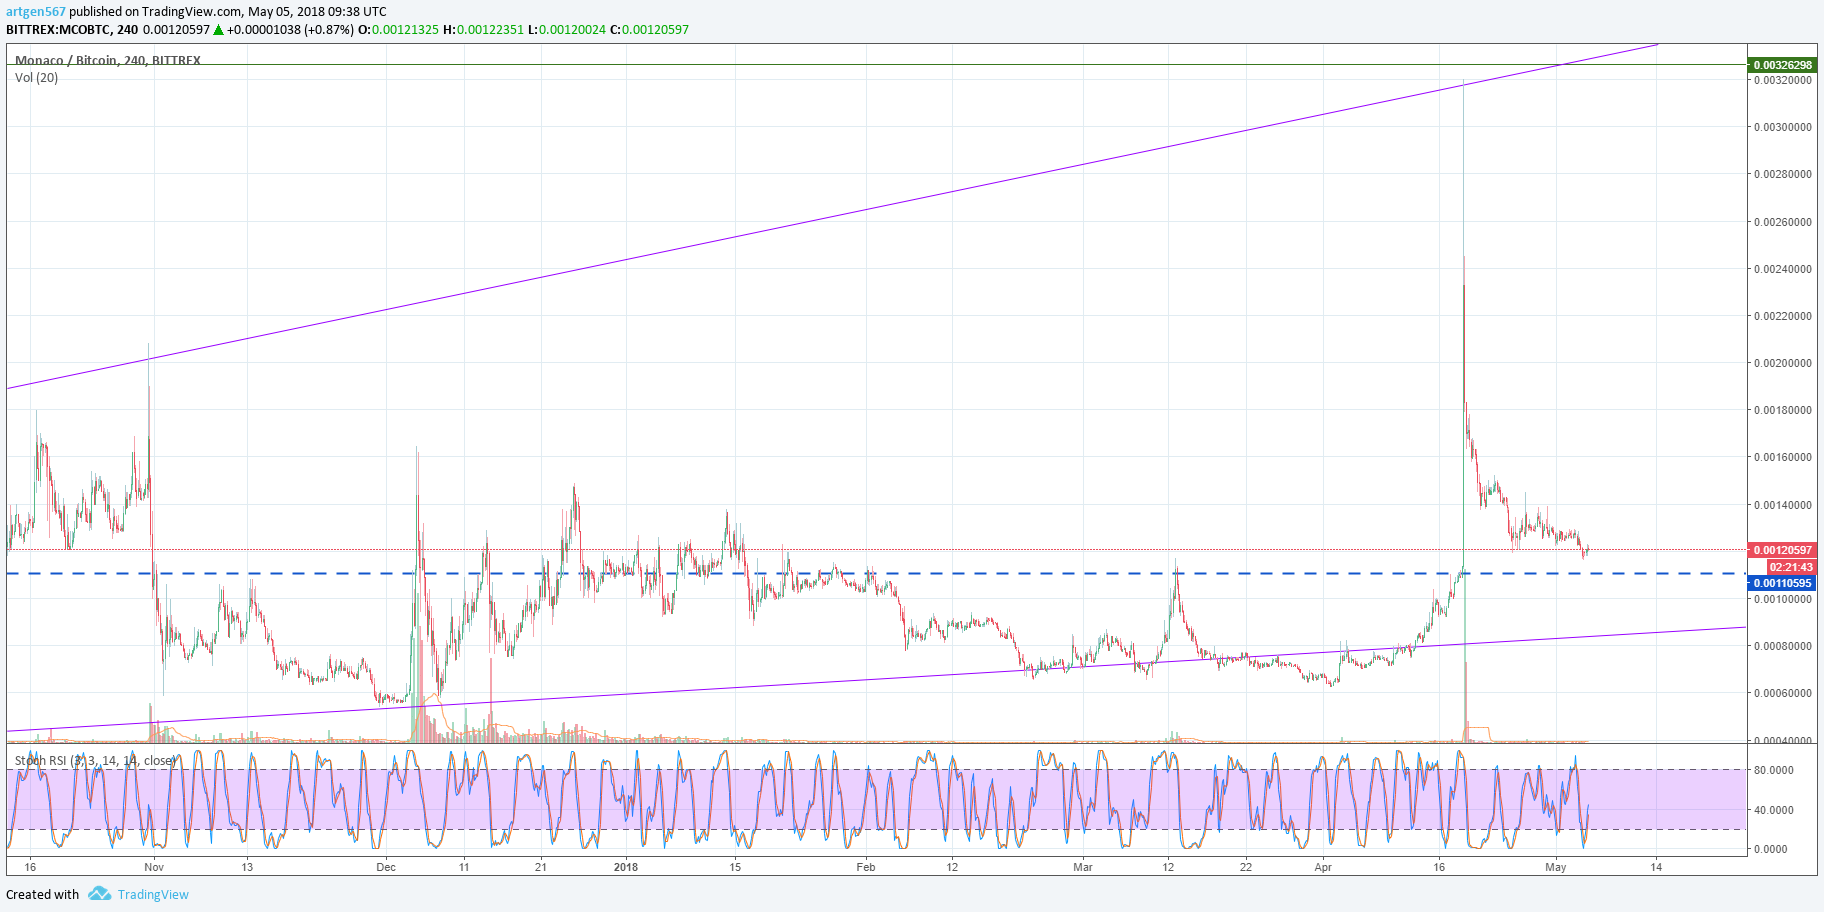Click the artgen567 author link

coord(36,12)
